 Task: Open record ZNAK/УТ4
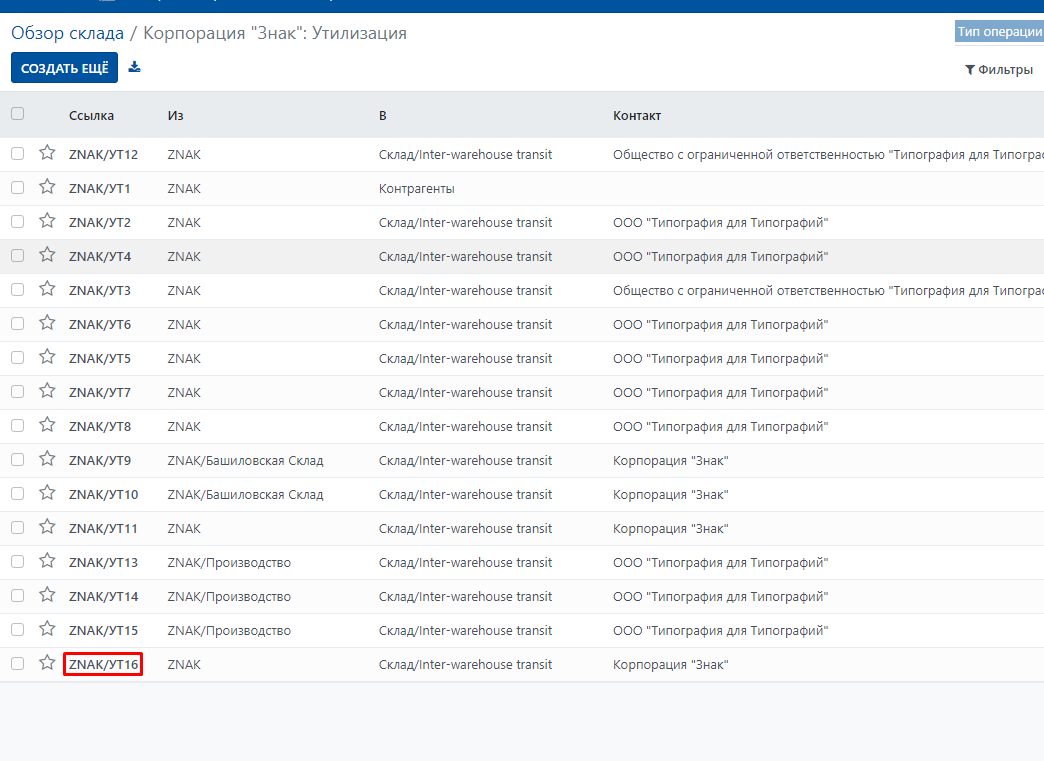click(100, 256)
